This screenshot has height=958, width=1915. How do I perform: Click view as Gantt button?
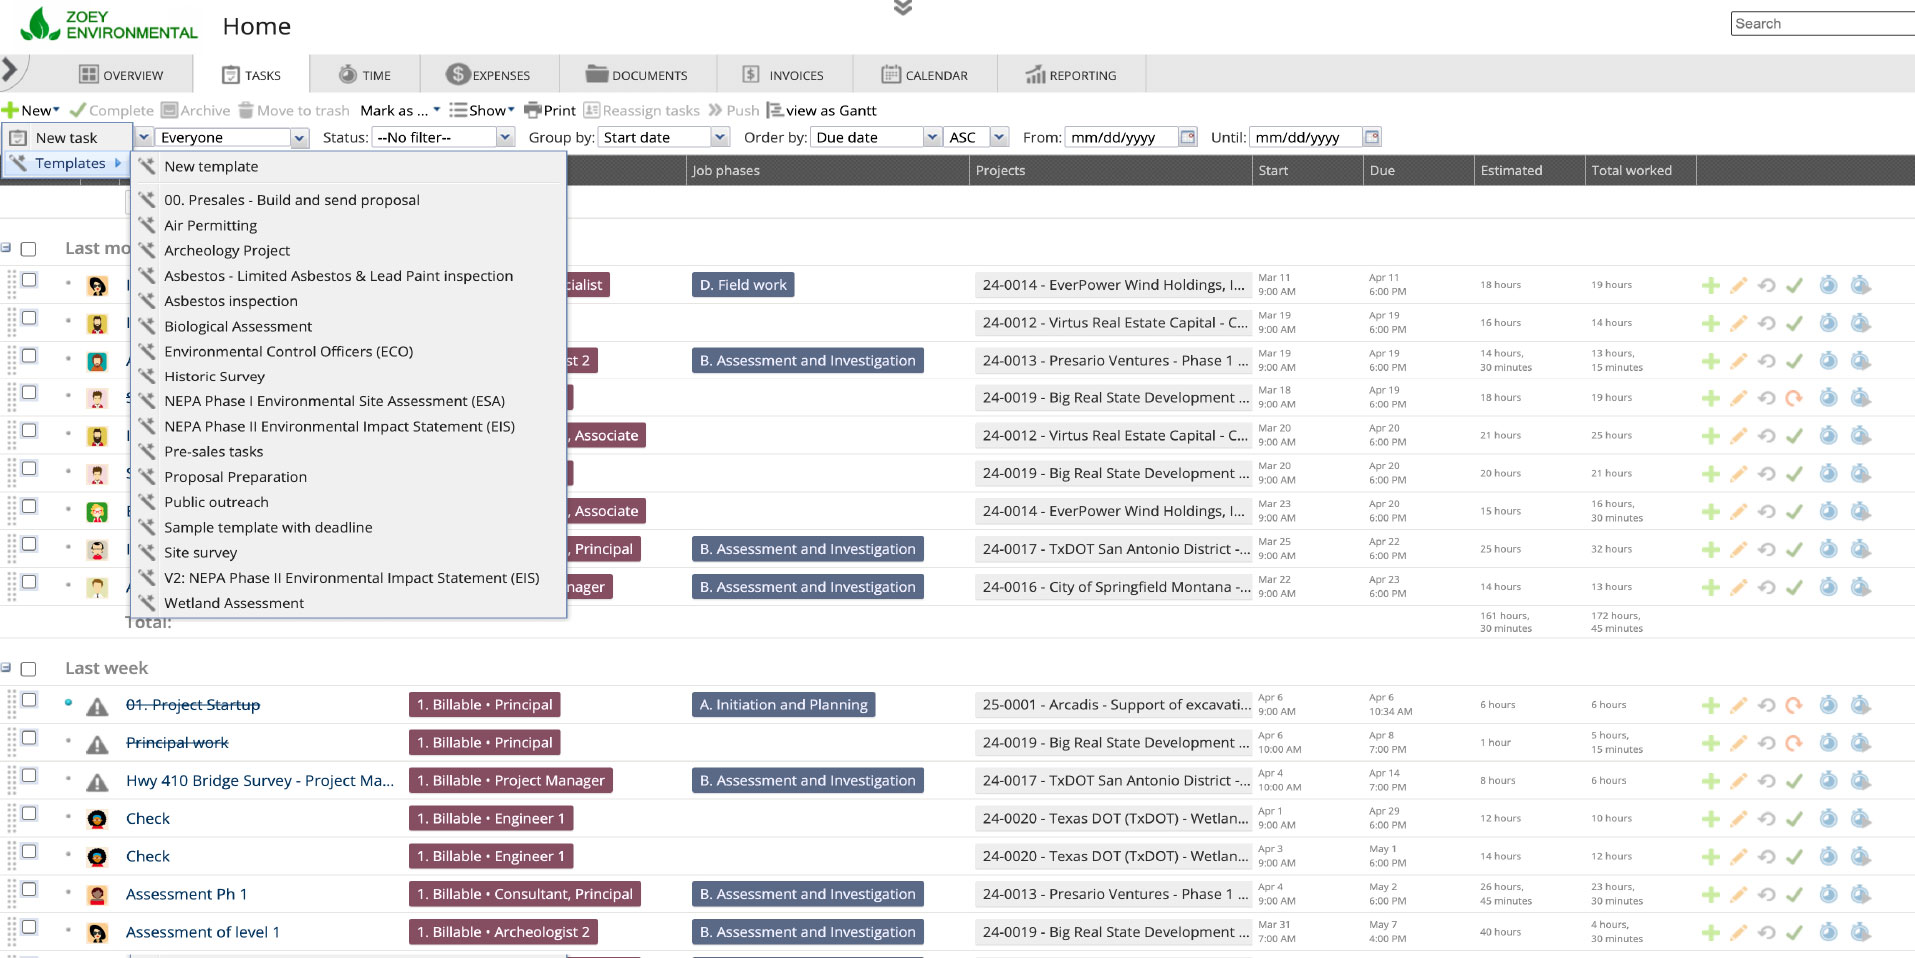click(821, 110)
